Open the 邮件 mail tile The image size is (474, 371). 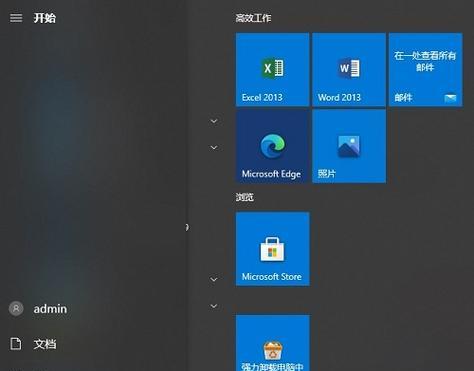[x=426, y=70]
